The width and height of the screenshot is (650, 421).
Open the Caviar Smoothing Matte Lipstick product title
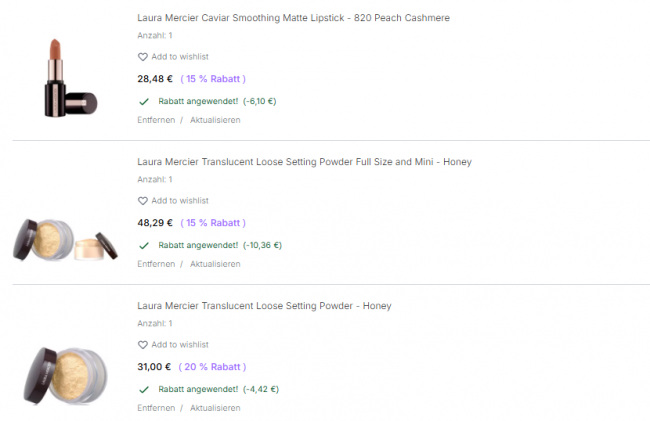[x=293, y=18]
